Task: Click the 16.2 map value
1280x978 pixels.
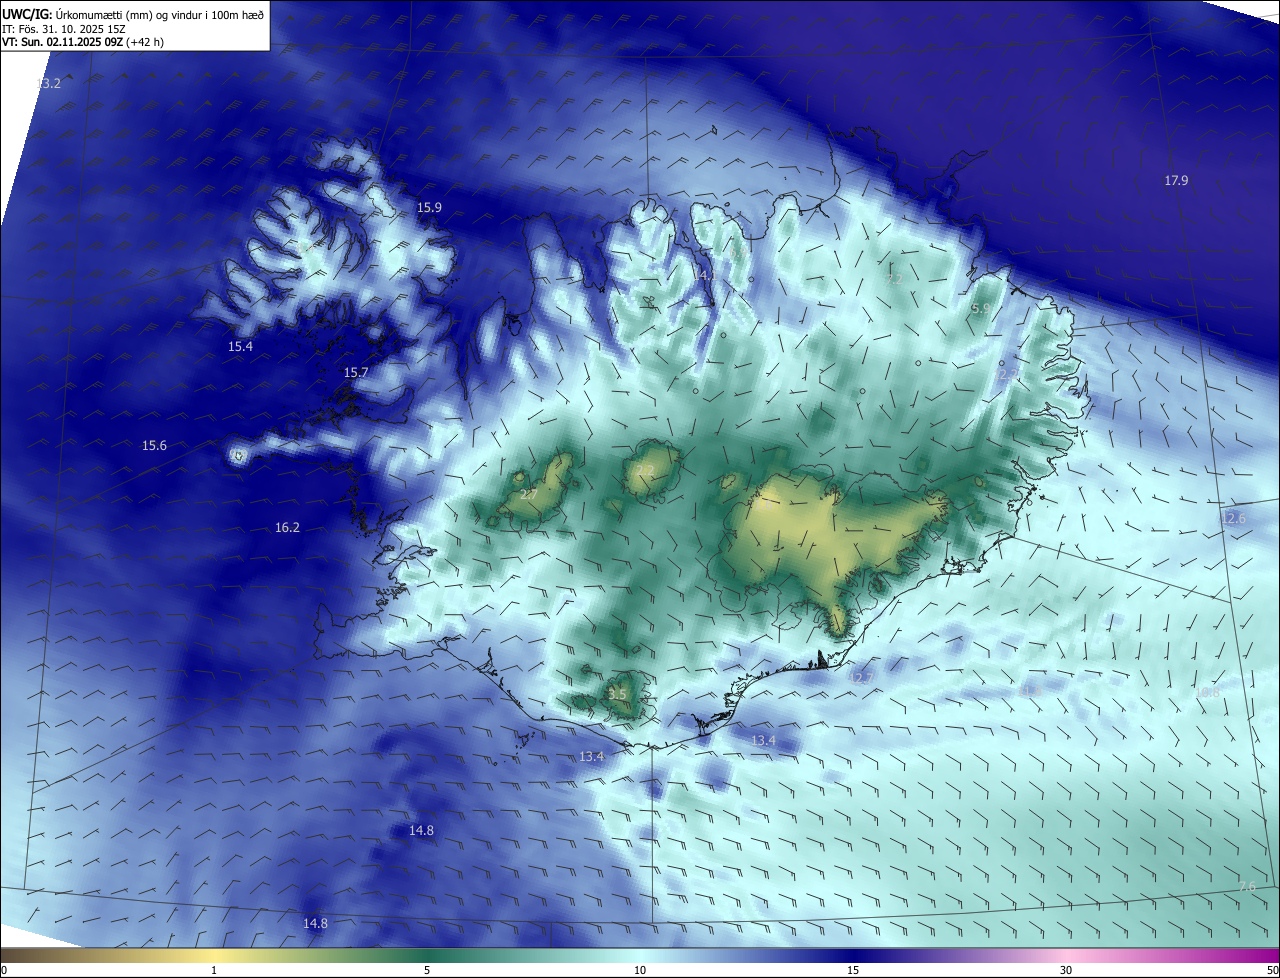Action: [287, 527]
